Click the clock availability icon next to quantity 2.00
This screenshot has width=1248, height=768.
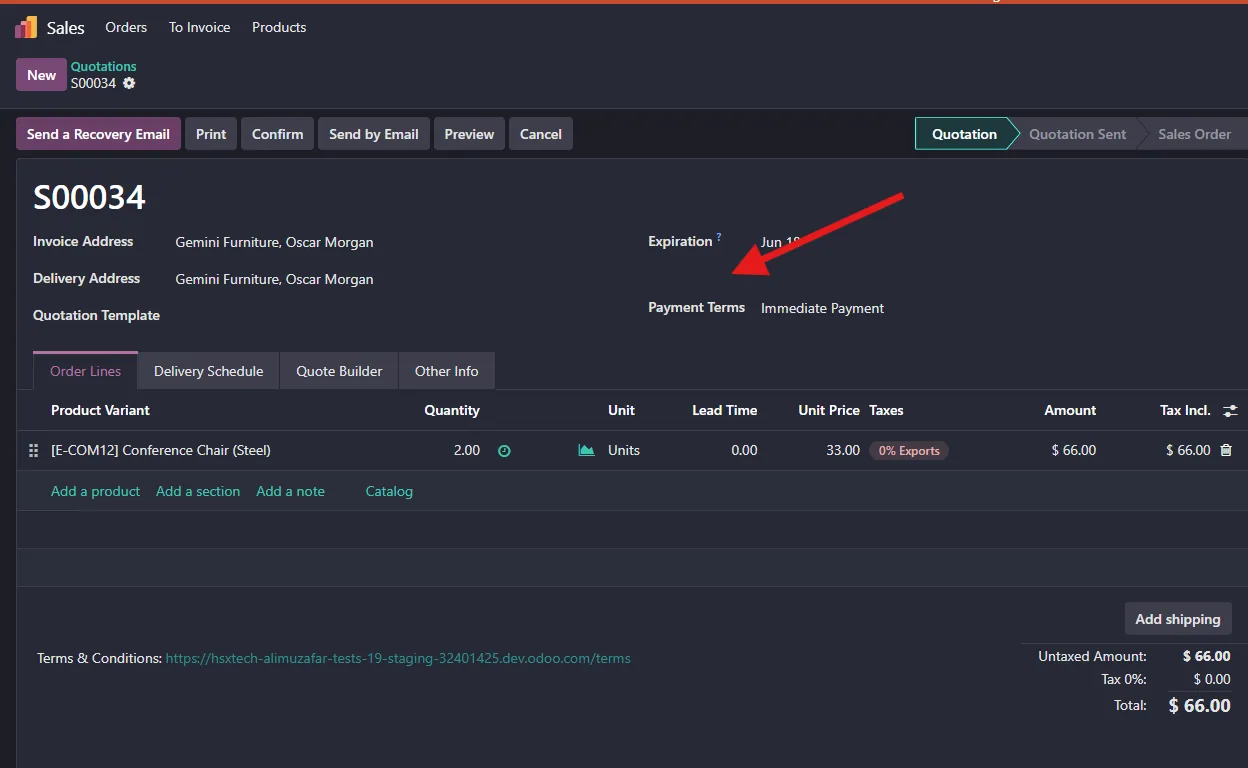click(x=504, y=451)
